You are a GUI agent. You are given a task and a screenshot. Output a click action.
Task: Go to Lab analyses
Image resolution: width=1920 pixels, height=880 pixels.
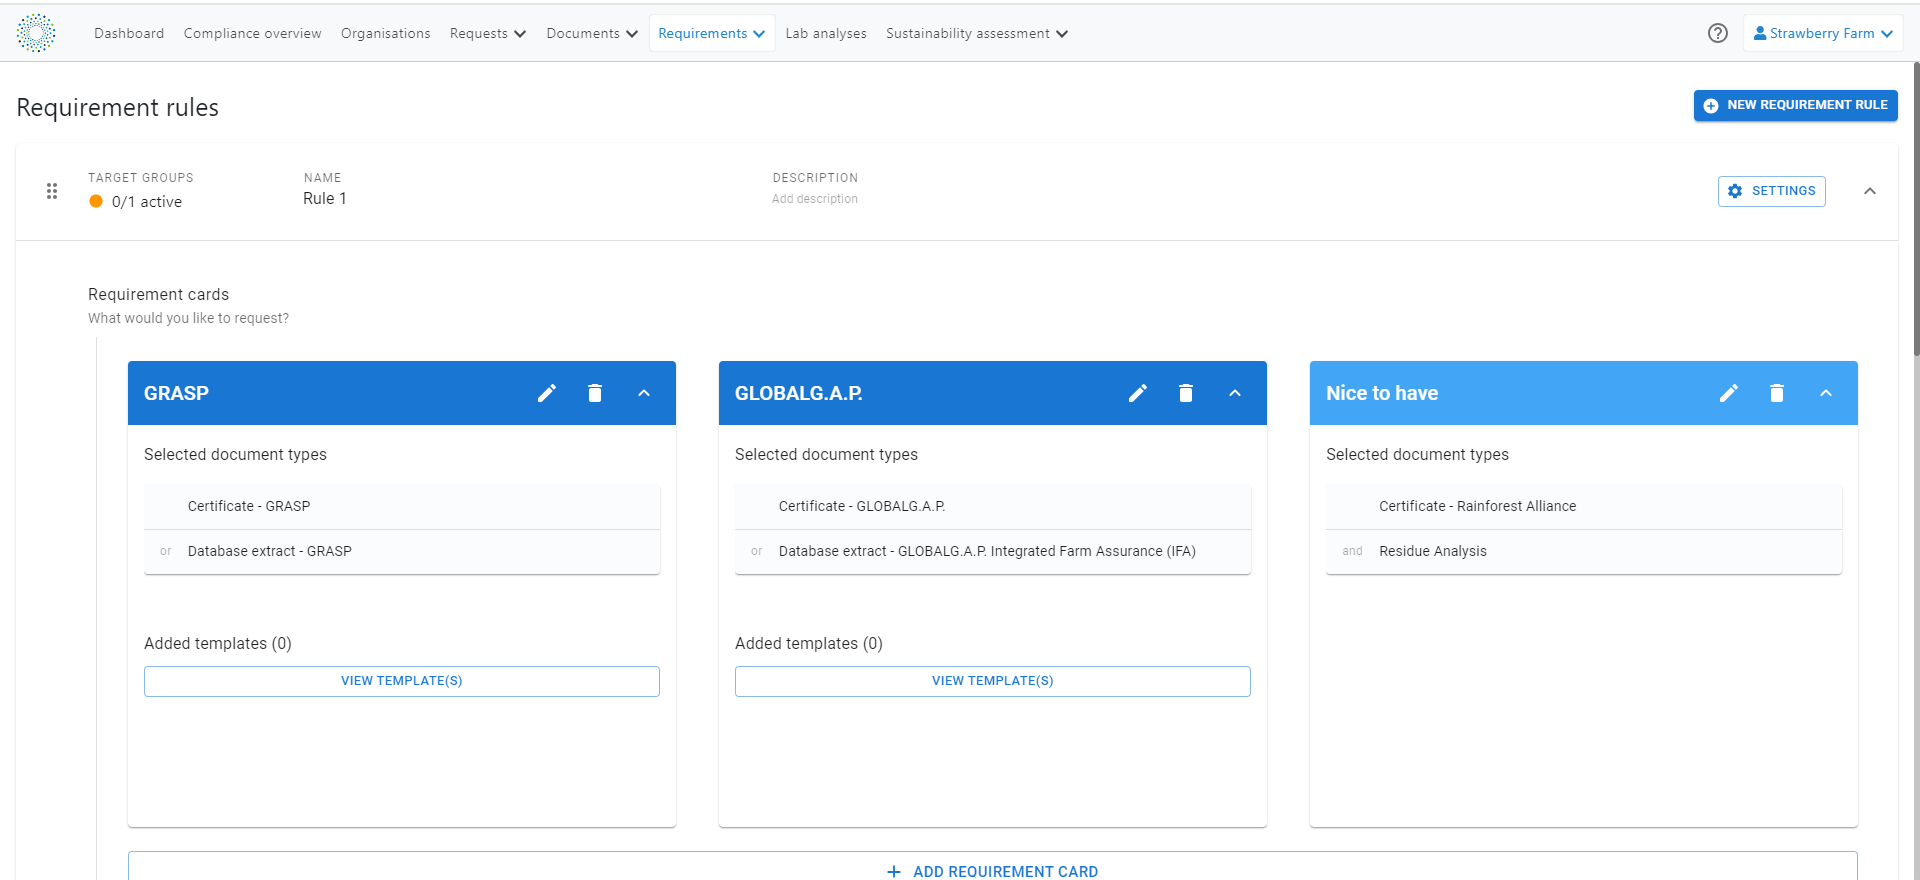pos(826,33)
